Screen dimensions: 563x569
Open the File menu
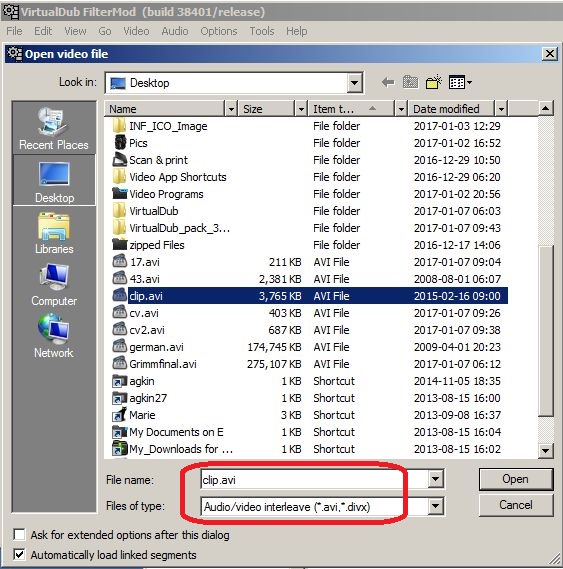[14, 31]
